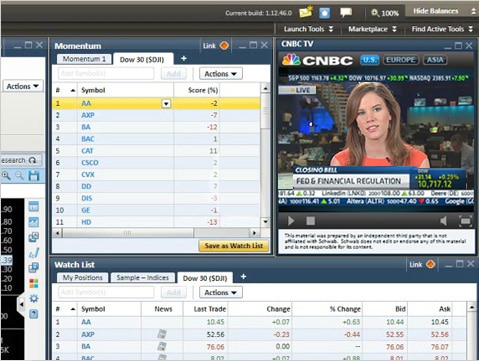Image resolution: width=479 pixels, height=361 pixels.
Task: Switch to the Momentum 1 tab
Action: [84, 59]
